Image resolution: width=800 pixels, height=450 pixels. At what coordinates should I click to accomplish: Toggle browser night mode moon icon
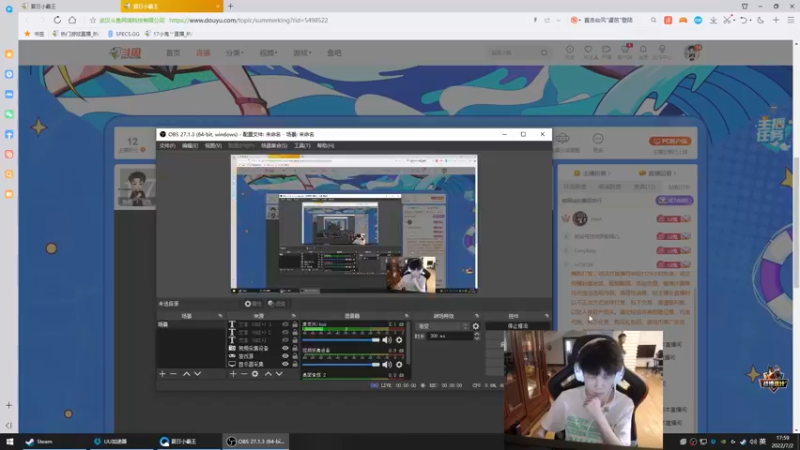[761, 20]
